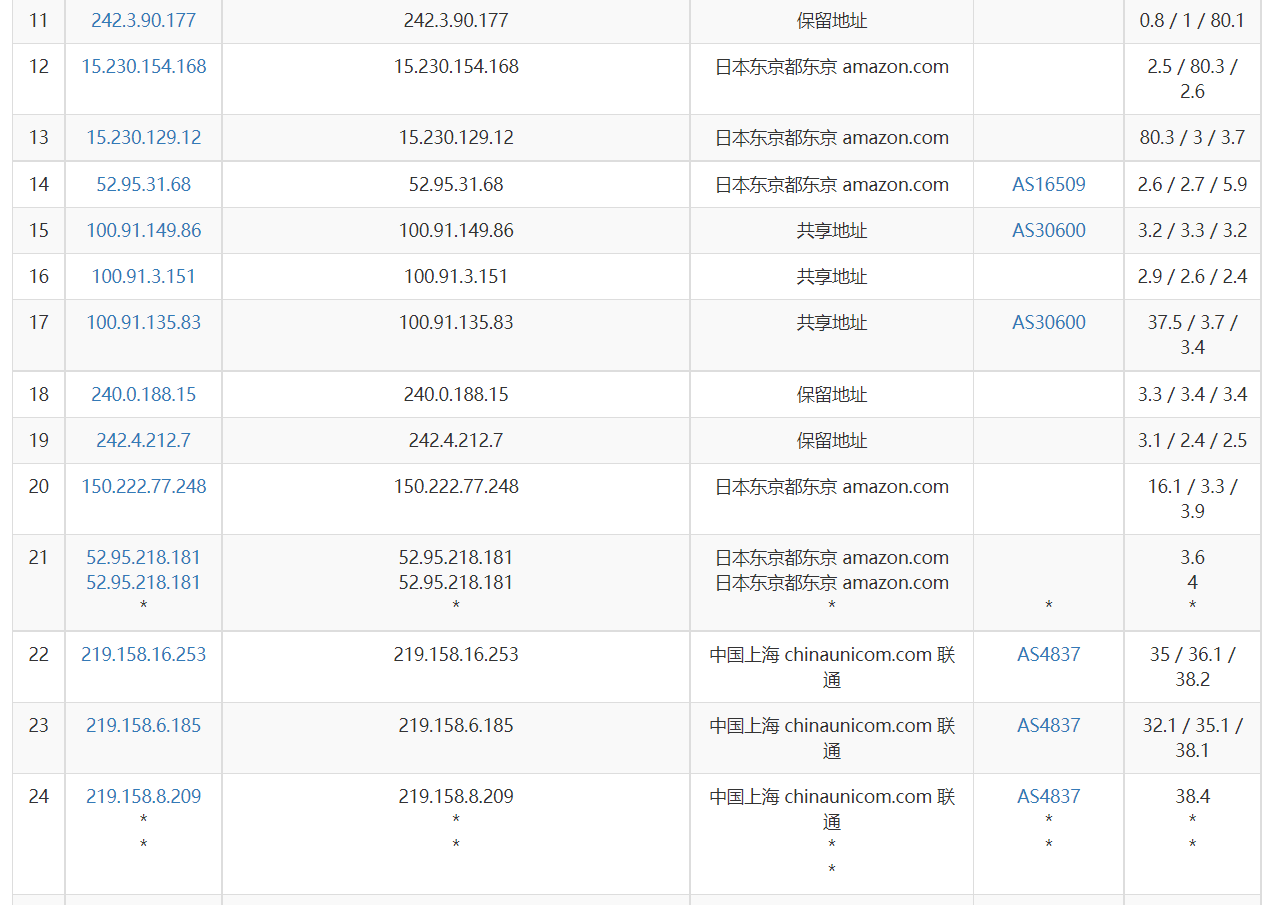Select the AS4837 link in hop 24

pos(1048,796)
